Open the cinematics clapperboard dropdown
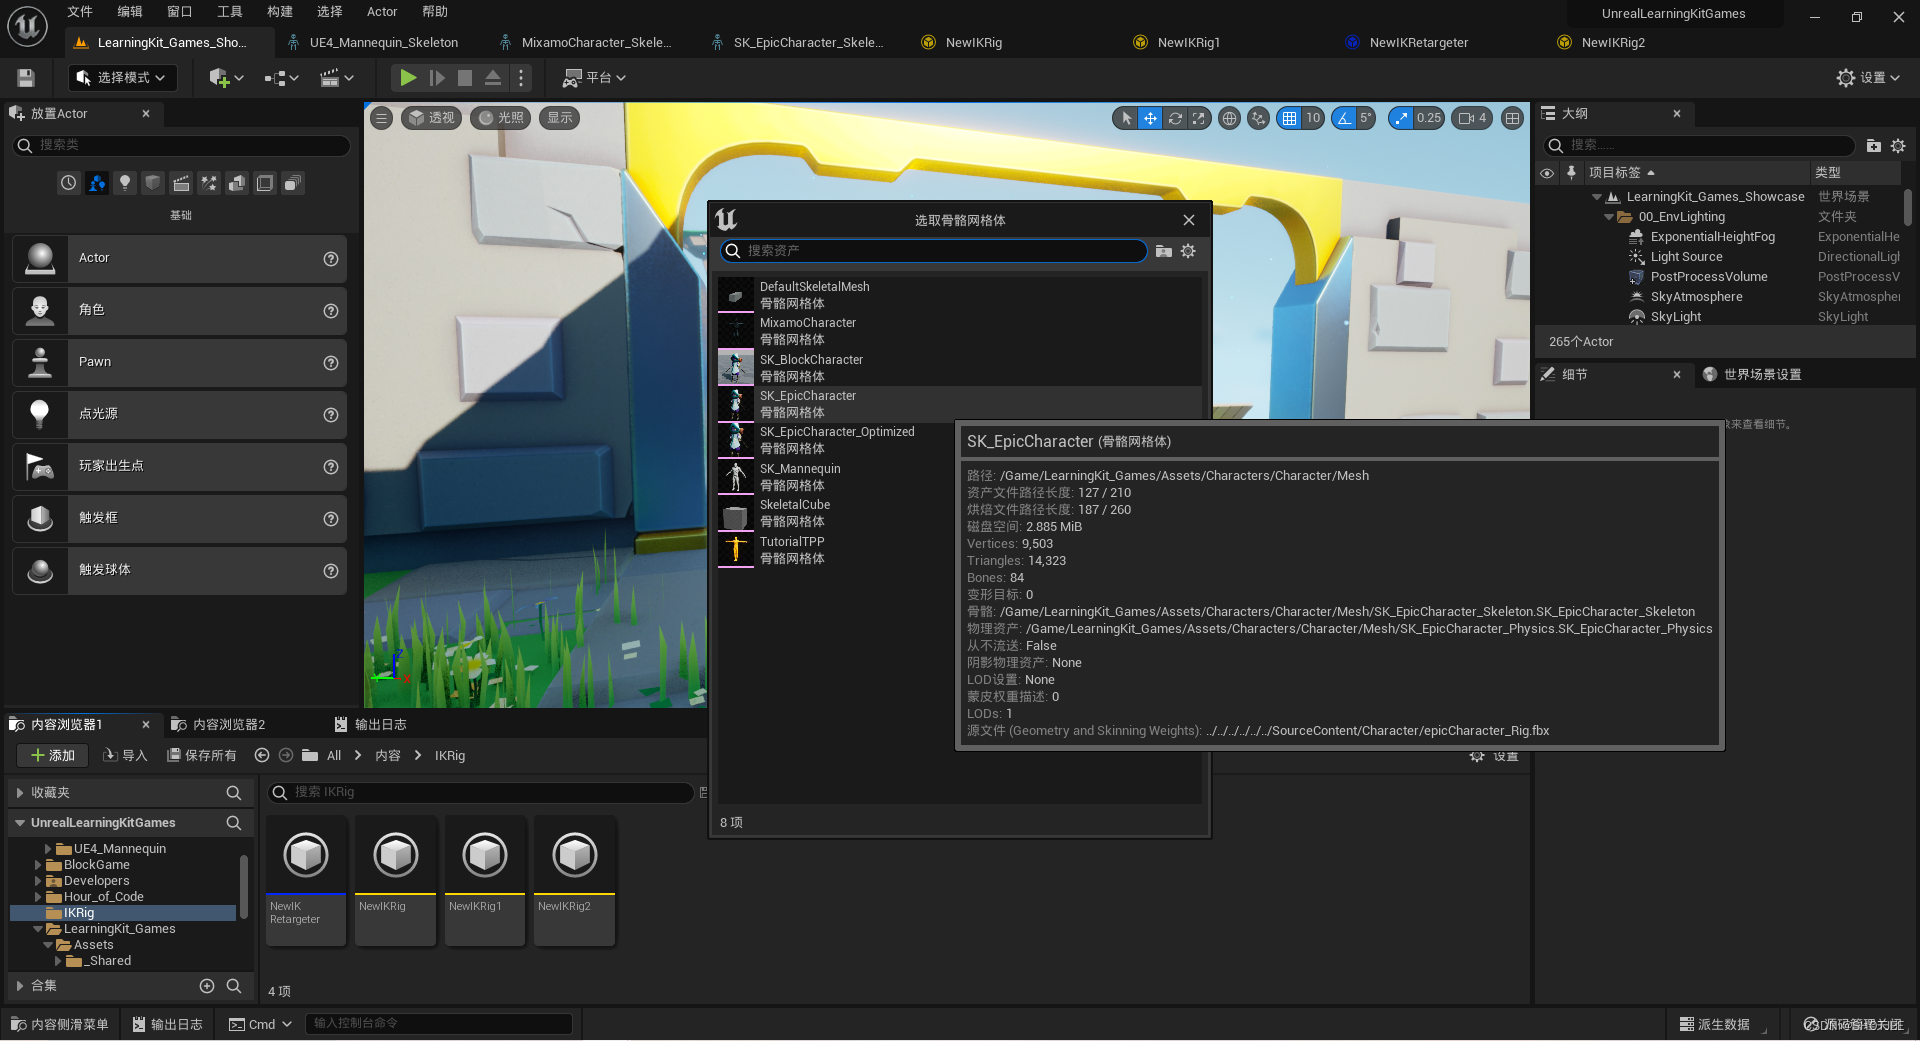 click(x=336, y=78)
